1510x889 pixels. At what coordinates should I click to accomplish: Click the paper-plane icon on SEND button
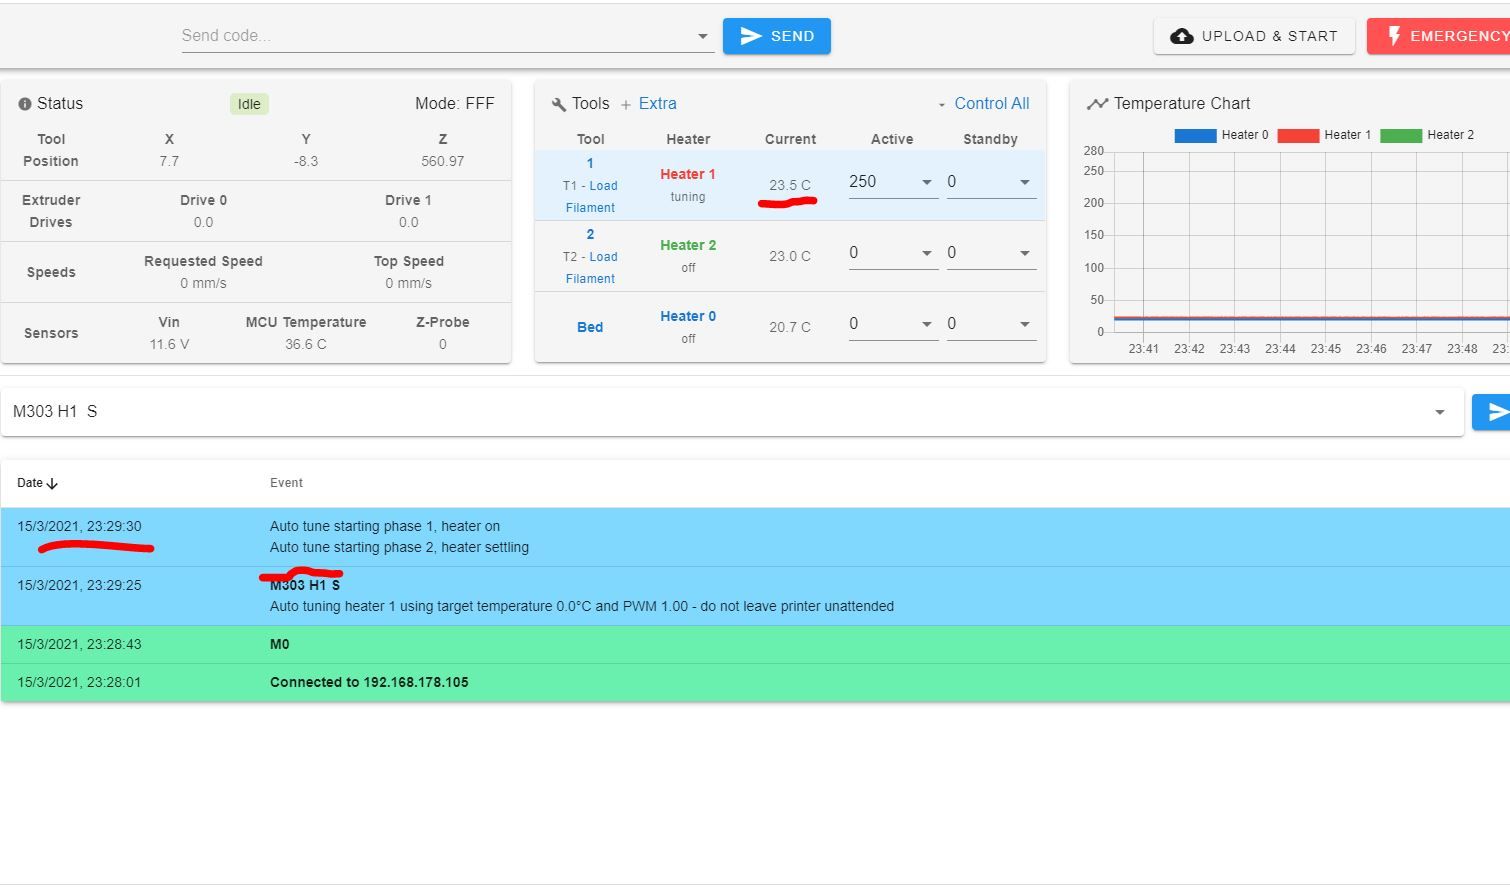tap(750, 36)
